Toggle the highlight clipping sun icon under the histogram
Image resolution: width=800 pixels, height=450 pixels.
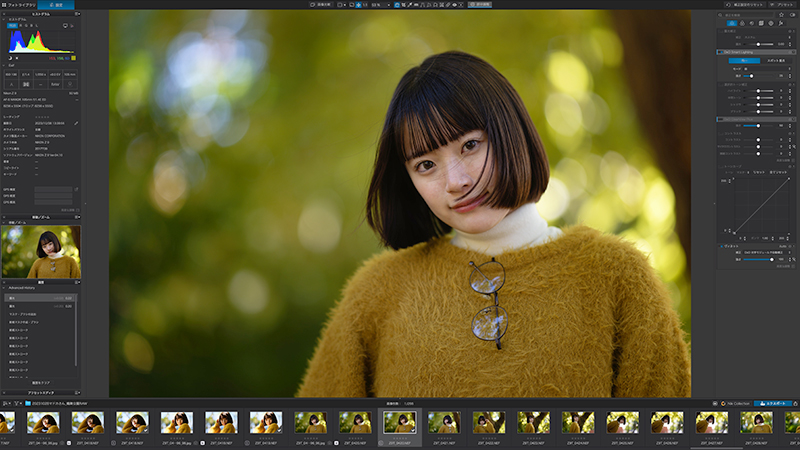point(17,58)
